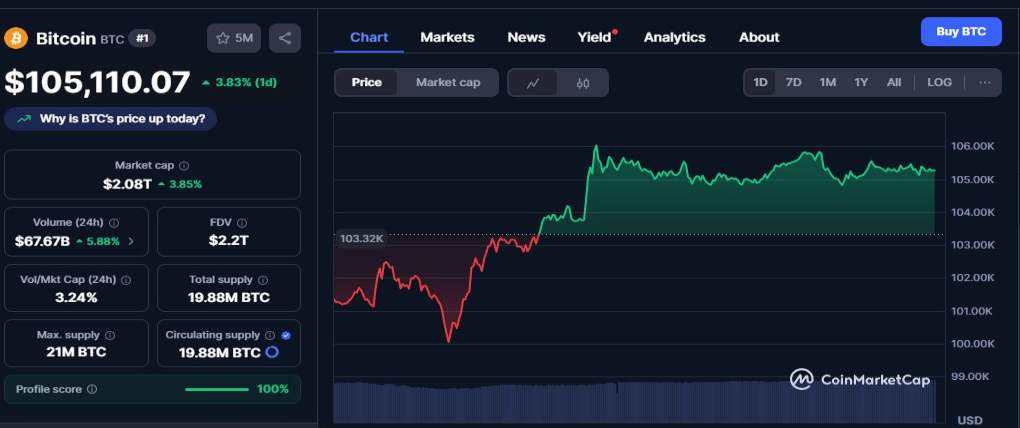
Task: Switch to candlestick chart icon
Action: (583, 83)
